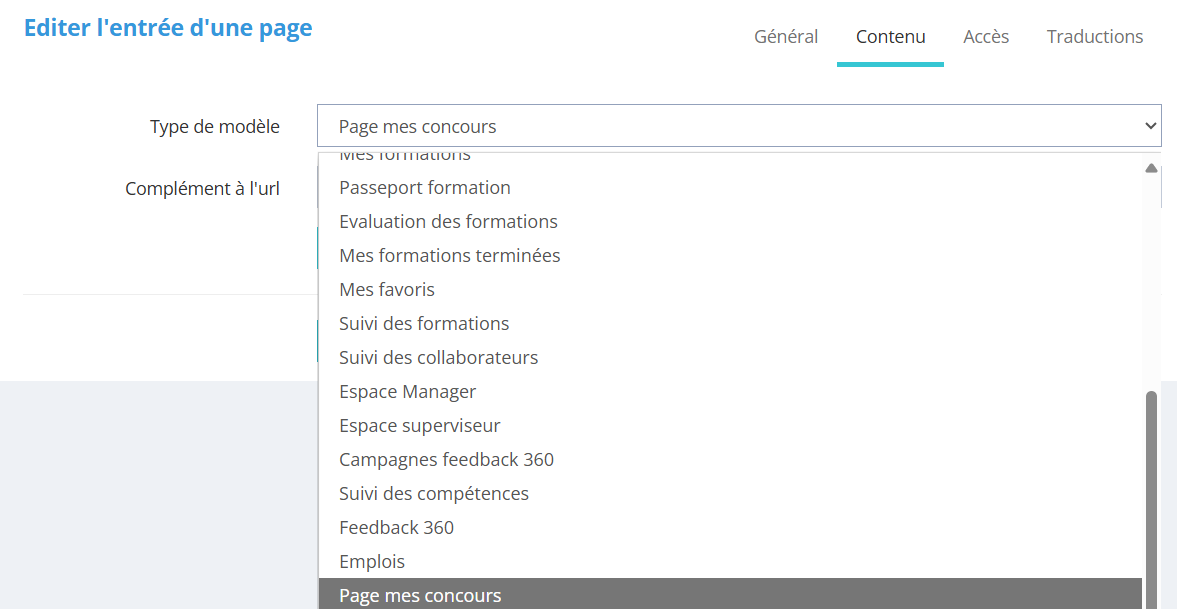Screen dimensions: 1177x609
Task: Pick Mes favoris from list
Action: pyautogui.click(x=386, y=290)
